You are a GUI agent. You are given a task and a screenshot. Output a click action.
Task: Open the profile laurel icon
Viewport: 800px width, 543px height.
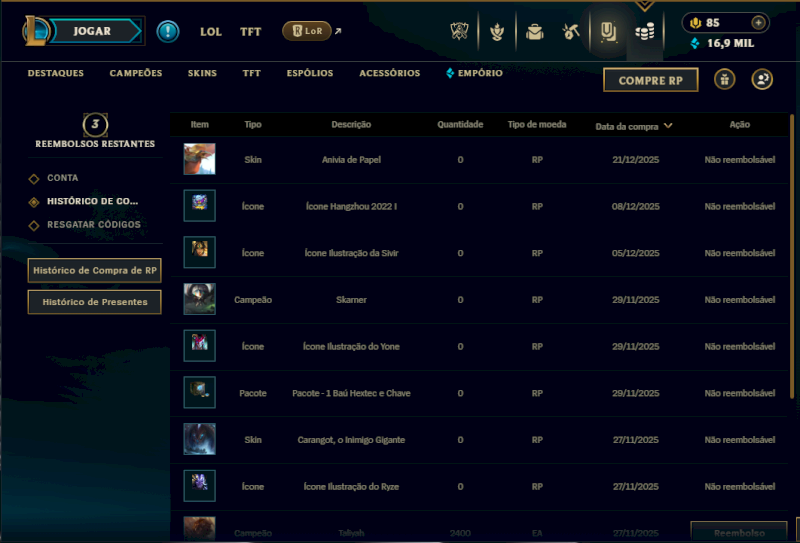[496, 32]
